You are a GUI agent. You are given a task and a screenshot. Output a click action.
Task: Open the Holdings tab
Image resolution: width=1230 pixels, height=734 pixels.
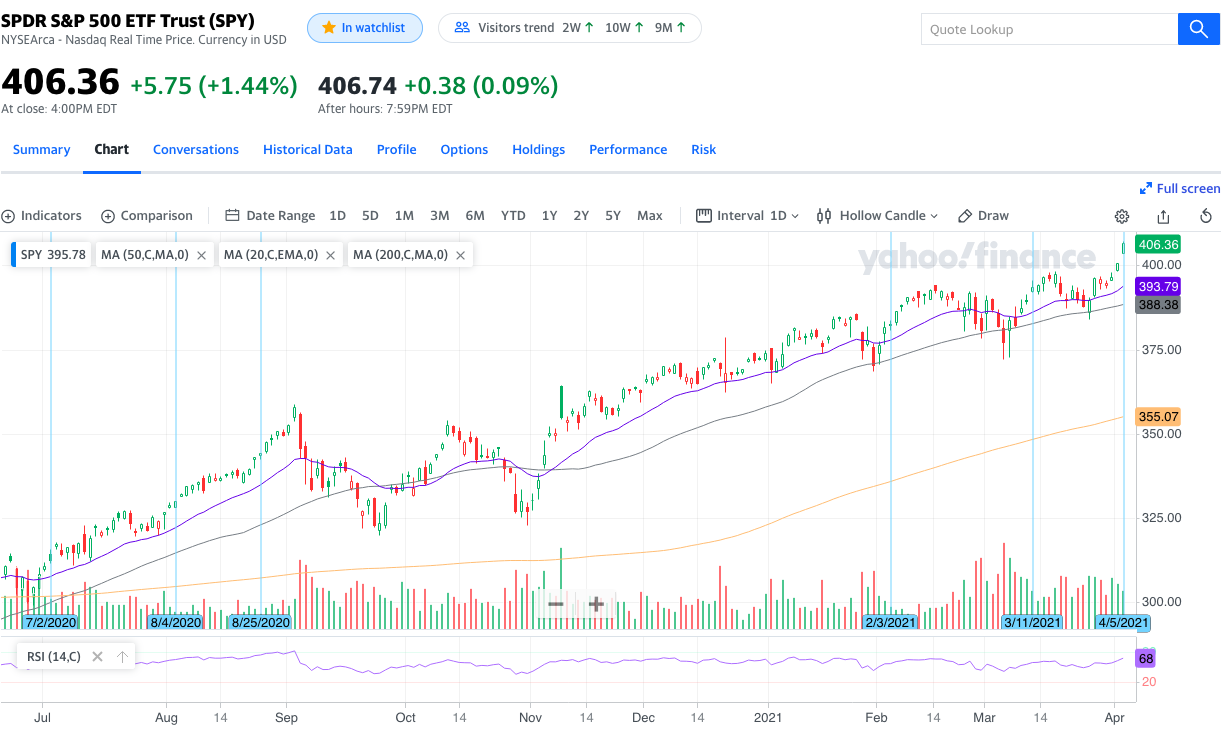[x=538, y=150]
